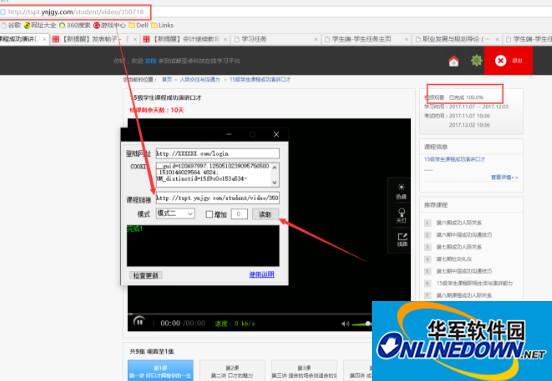Screen dimensions: 552x381
Task: Click the speaker volume icon in the player
Action: pos(345,324)
